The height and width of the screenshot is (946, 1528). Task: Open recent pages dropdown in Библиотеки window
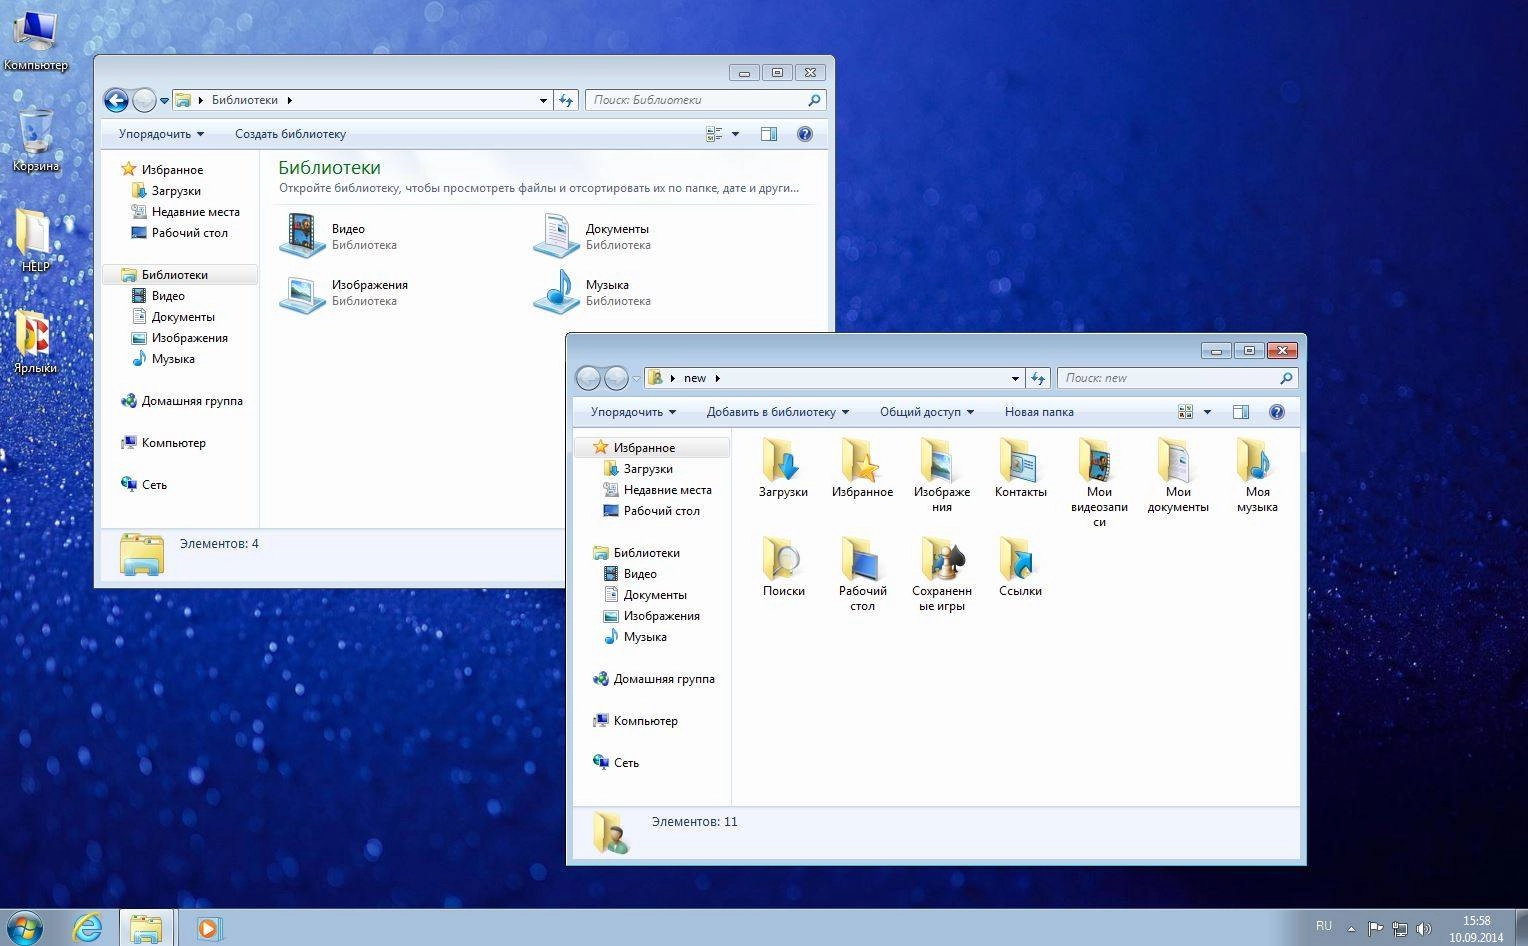pyautogui.click(x=165, y=101)
